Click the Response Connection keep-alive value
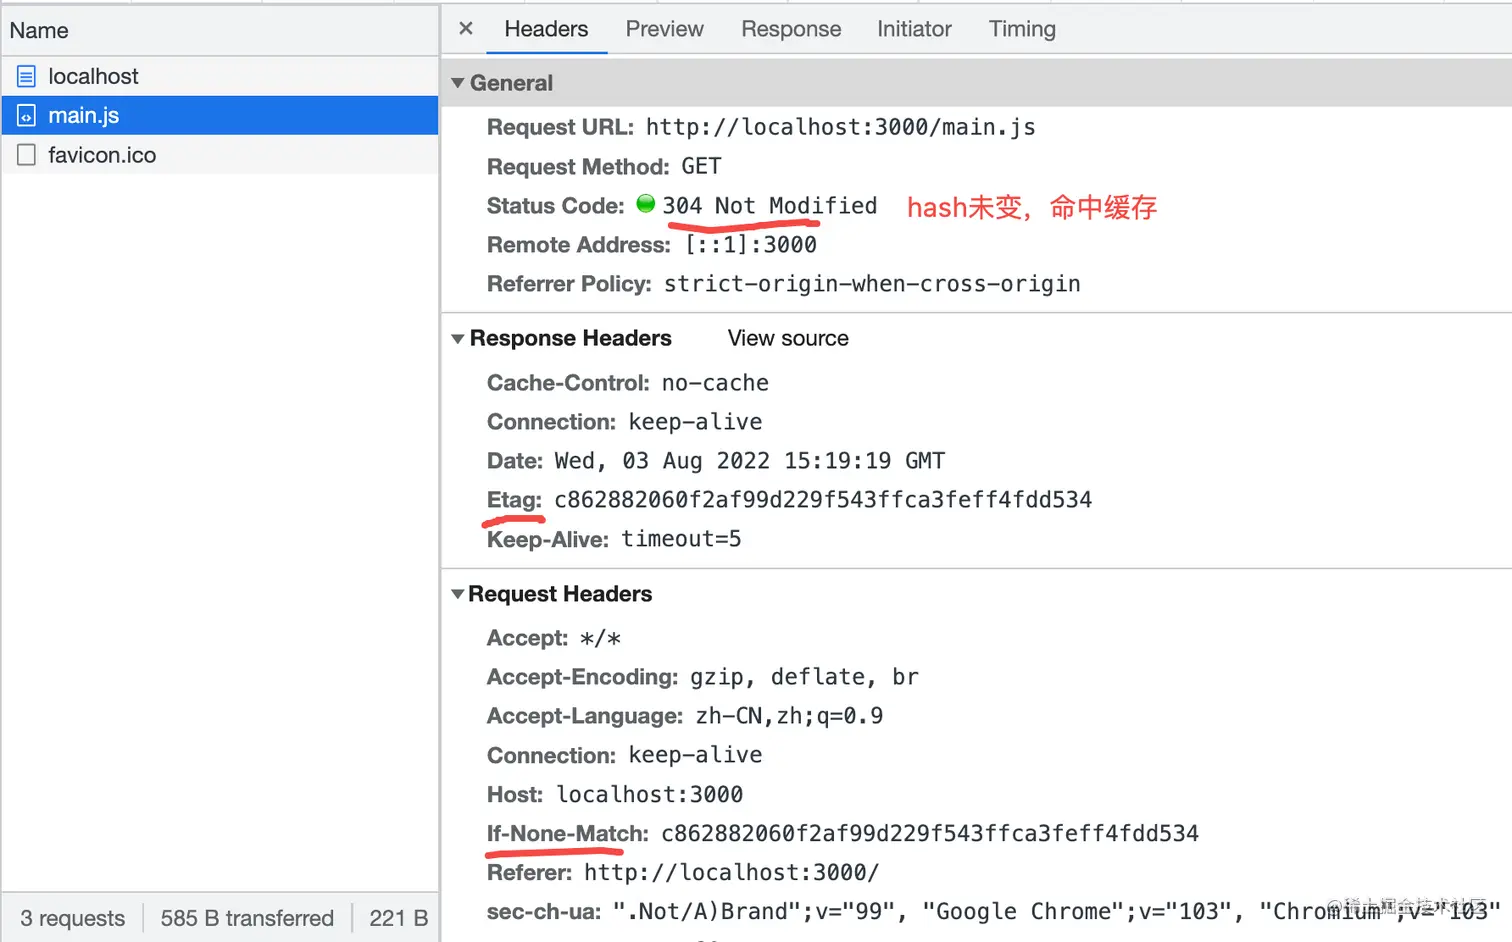 click(x=695, y=422)
